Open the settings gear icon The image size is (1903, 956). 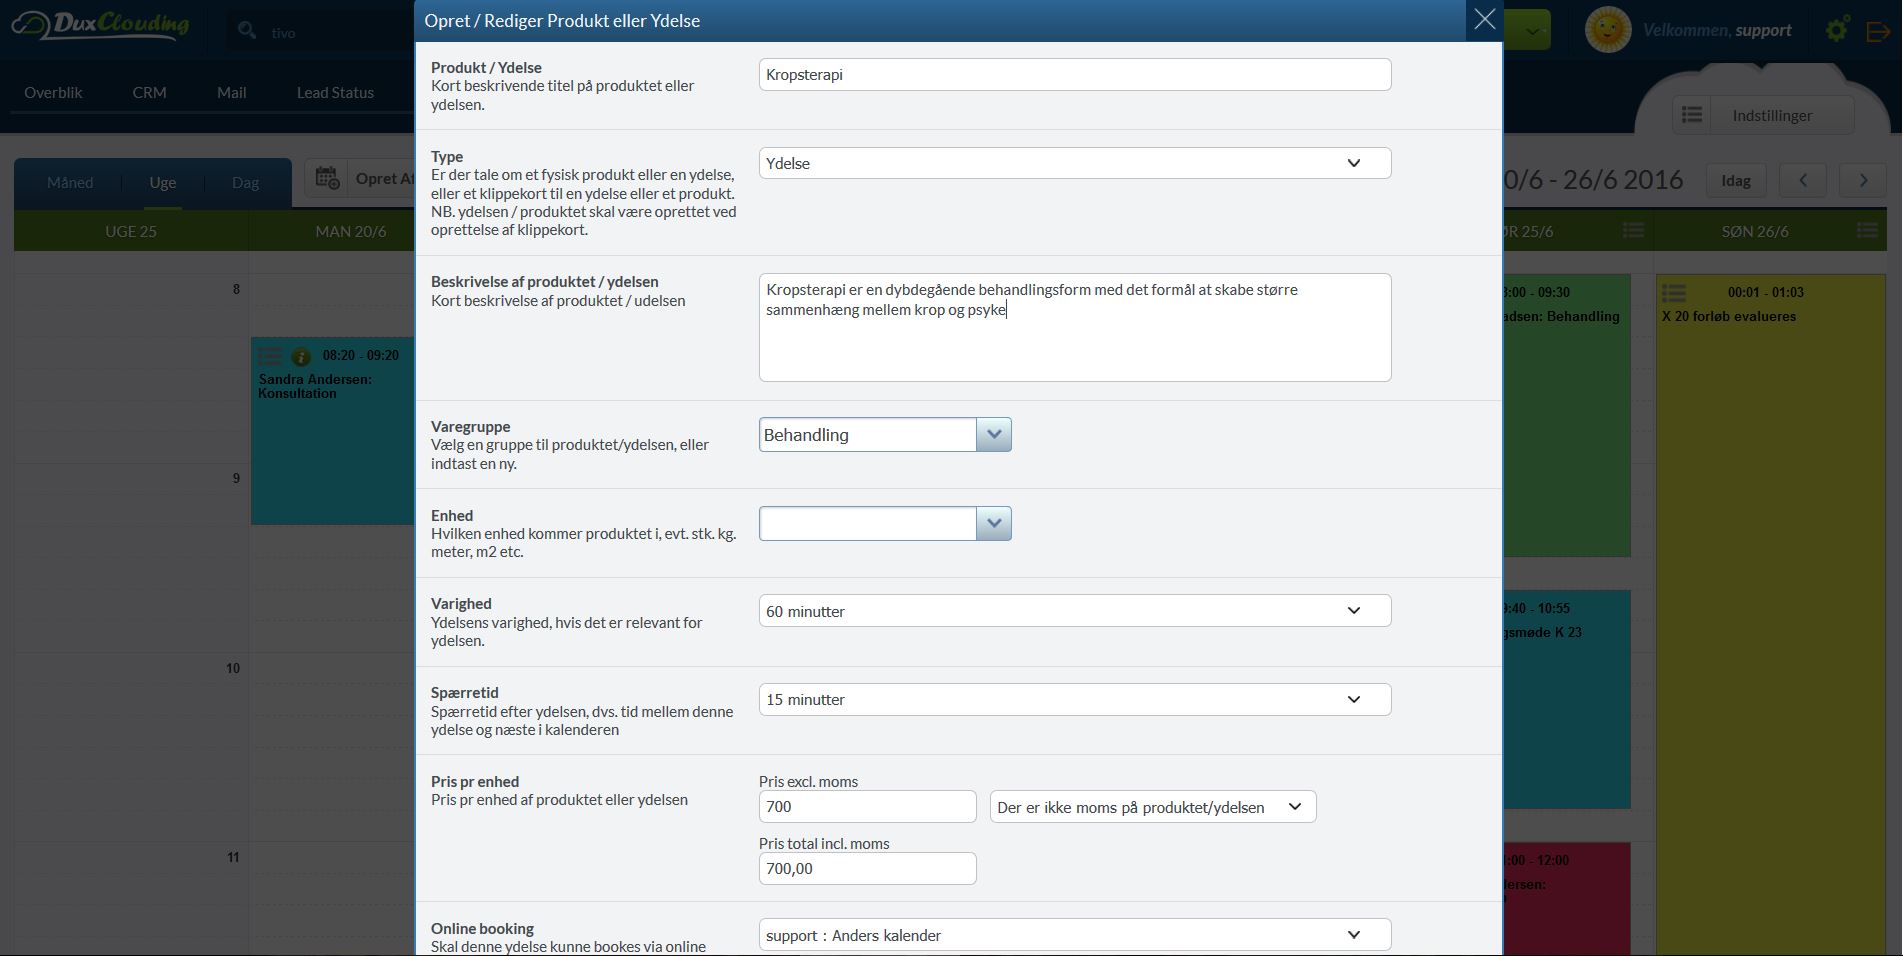[x=1837, y=30]
